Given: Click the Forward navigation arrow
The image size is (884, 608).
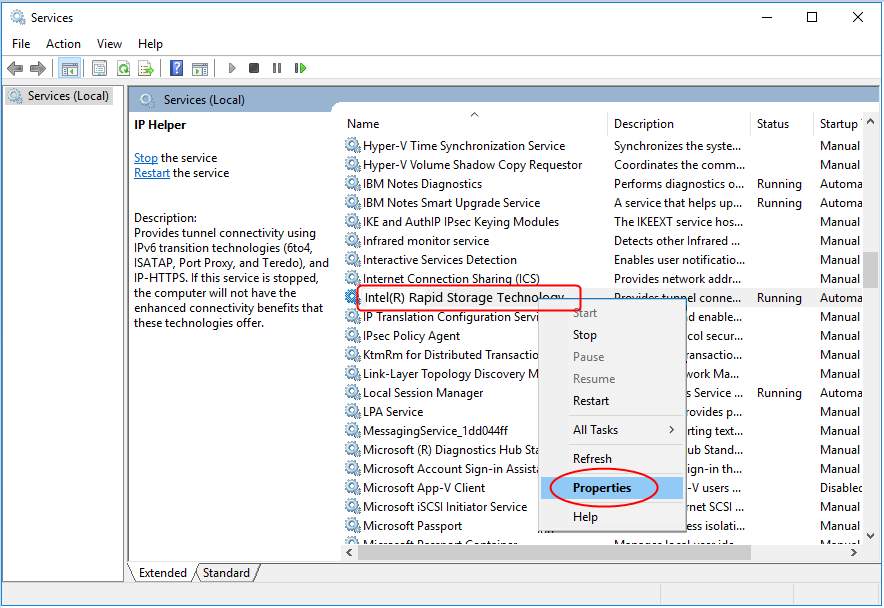Looking at the screenshot, I should tap(37, 68).
